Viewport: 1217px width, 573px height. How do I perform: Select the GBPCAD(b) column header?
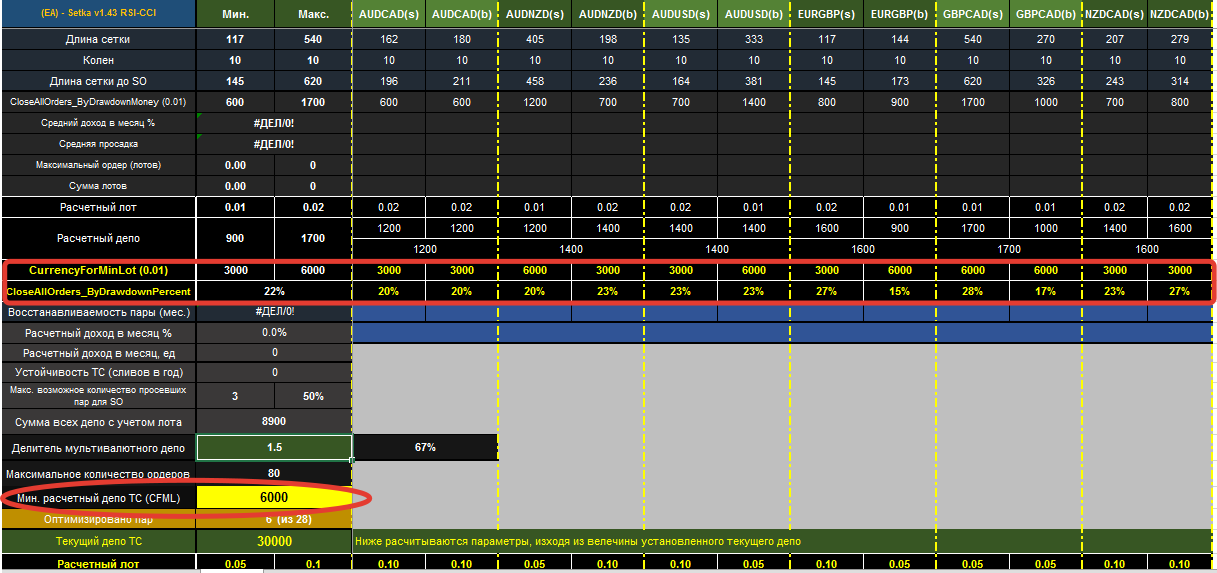[x=1045, y=15]
